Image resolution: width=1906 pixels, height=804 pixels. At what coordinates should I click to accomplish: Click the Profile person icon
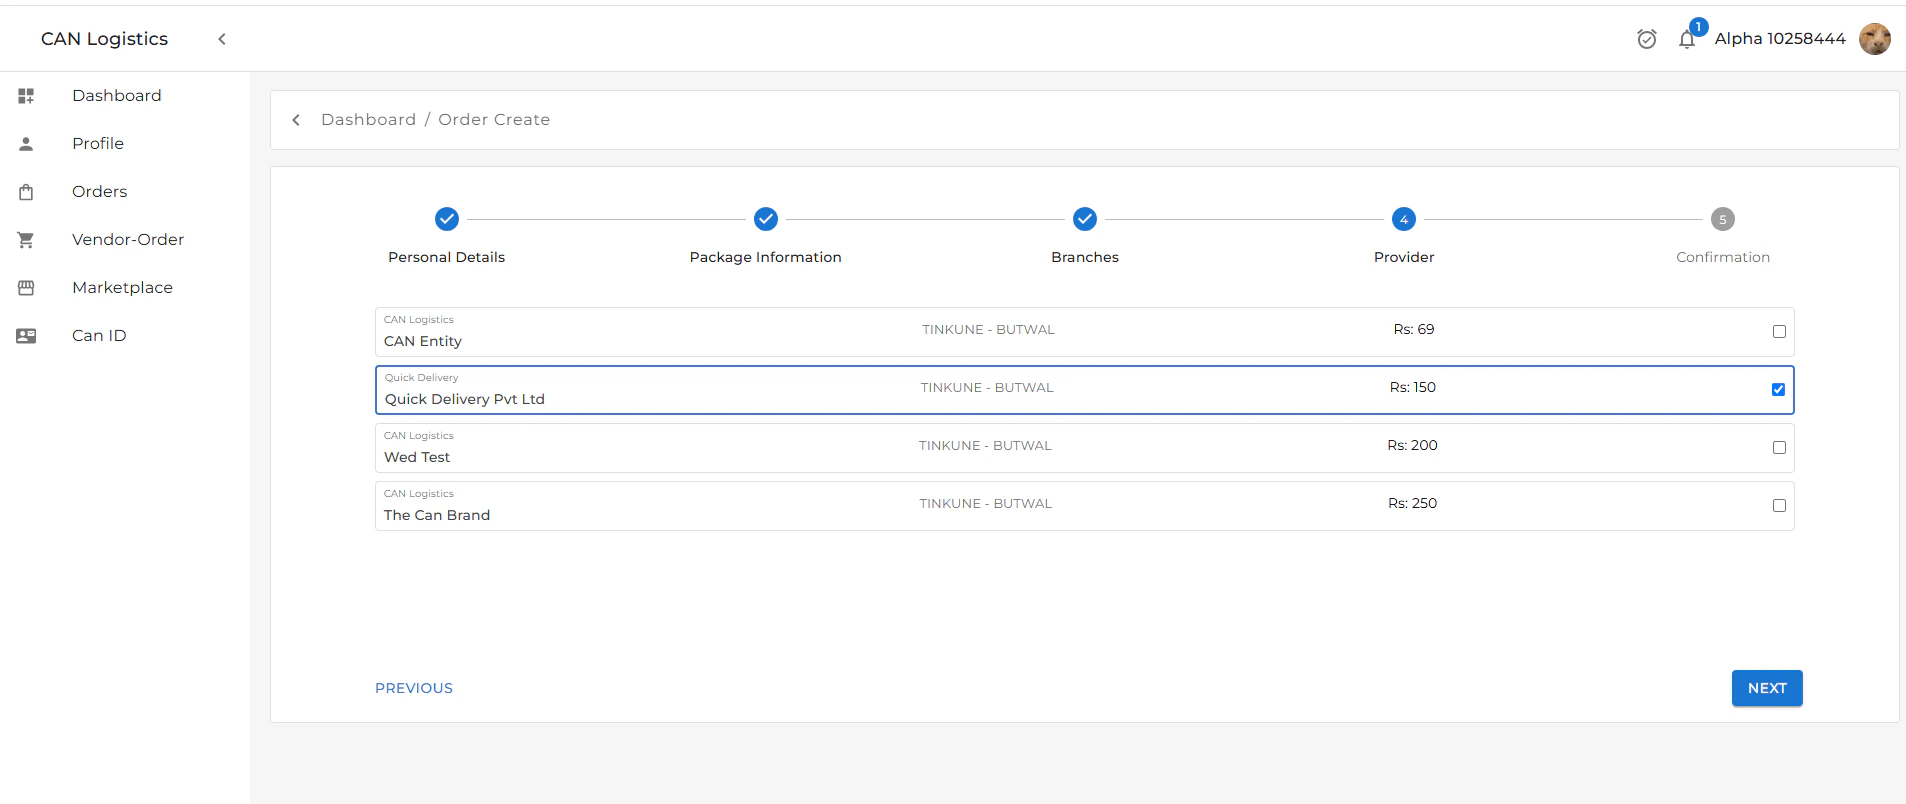(26, 144)
